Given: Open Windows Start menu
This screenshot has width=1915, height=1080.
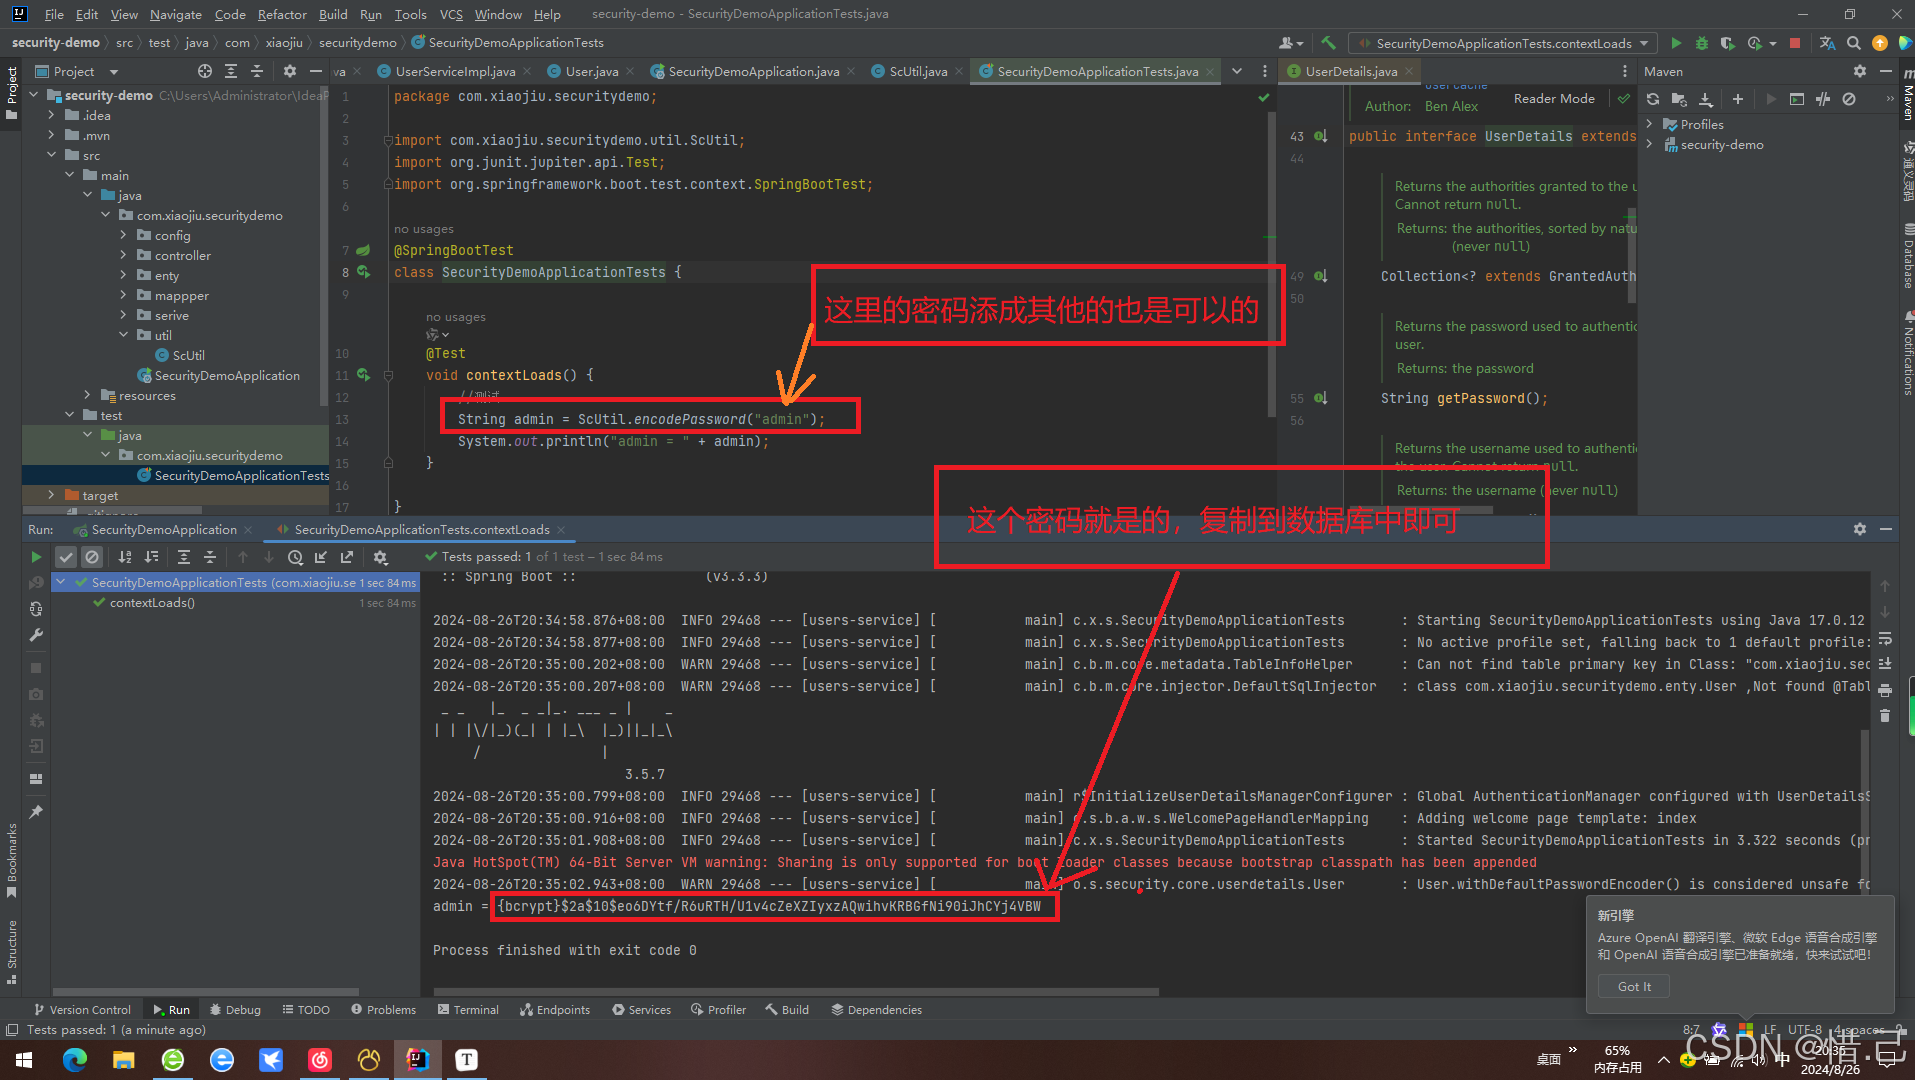Looking at the screenshot, I should click(24, 1060).
